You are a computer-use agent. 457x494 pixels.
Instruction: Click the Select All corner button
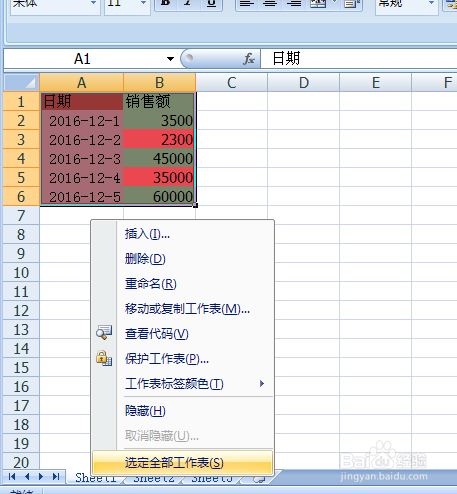coord(21,82)
